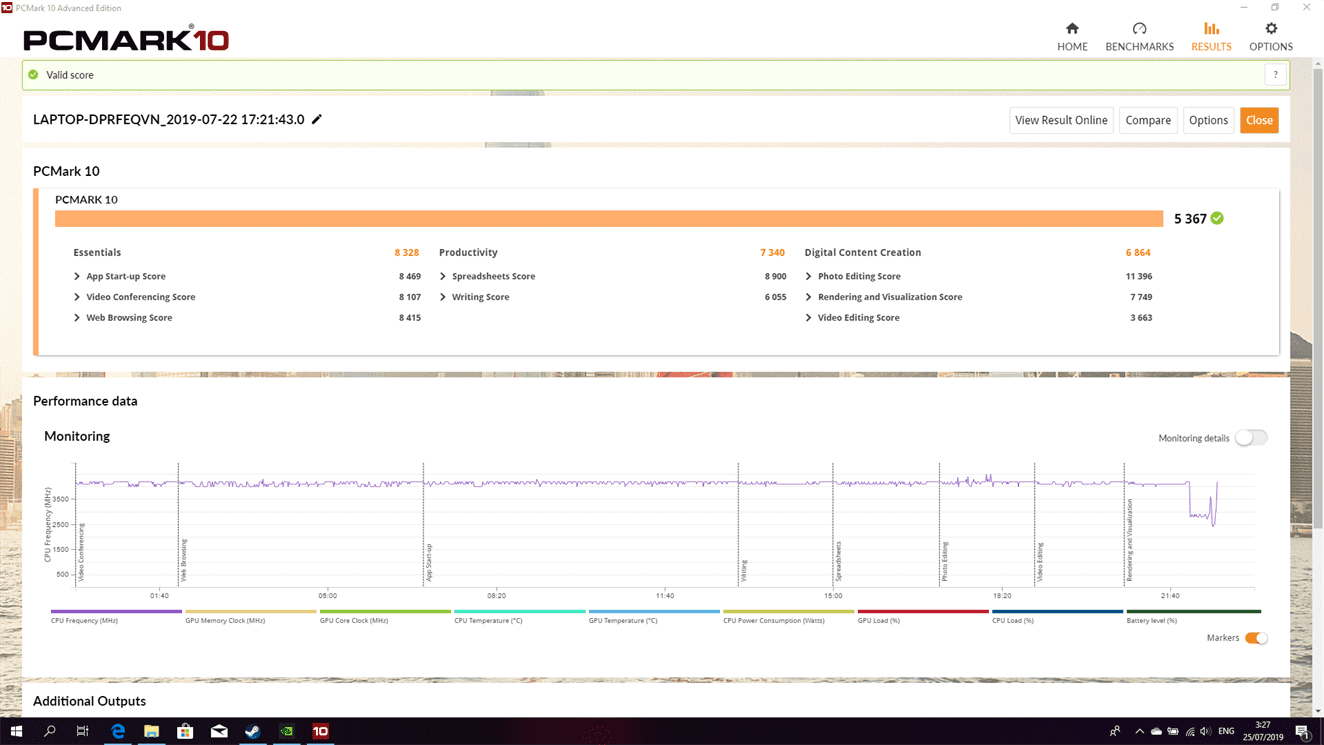Open the taskbar clock and date

click(x=1263, y=731)
